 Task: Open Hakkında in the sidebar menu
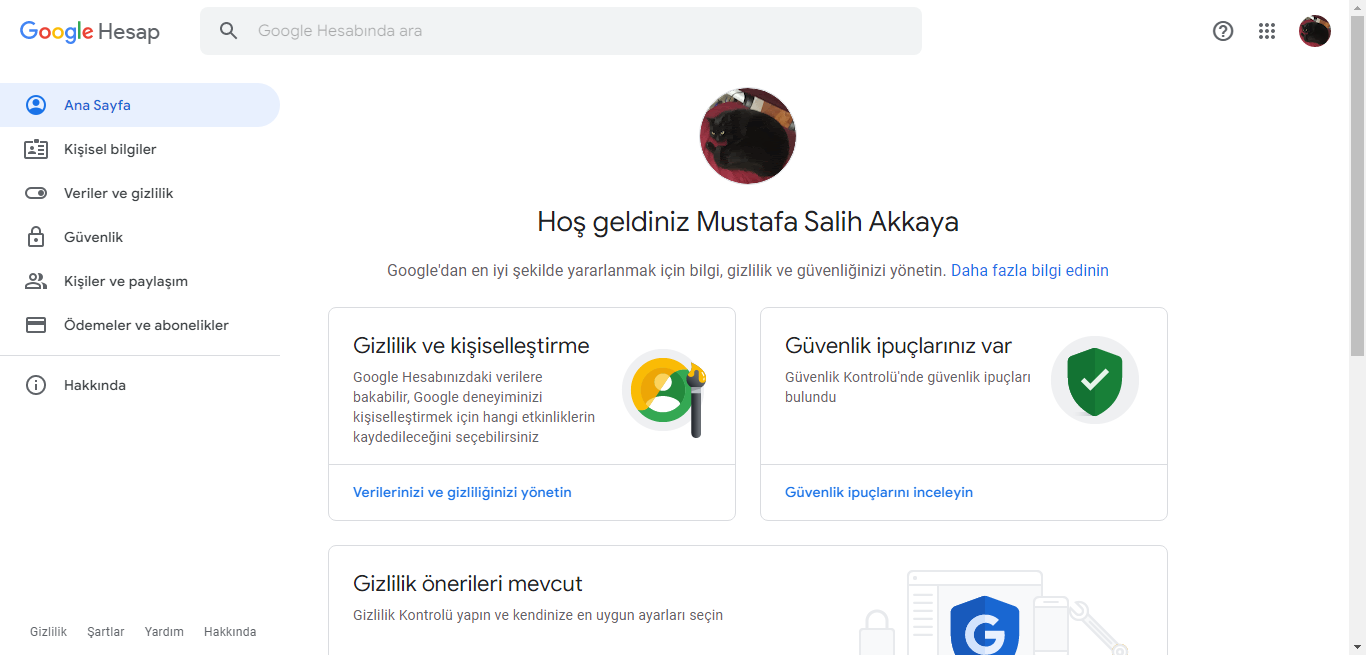(140, 385)
